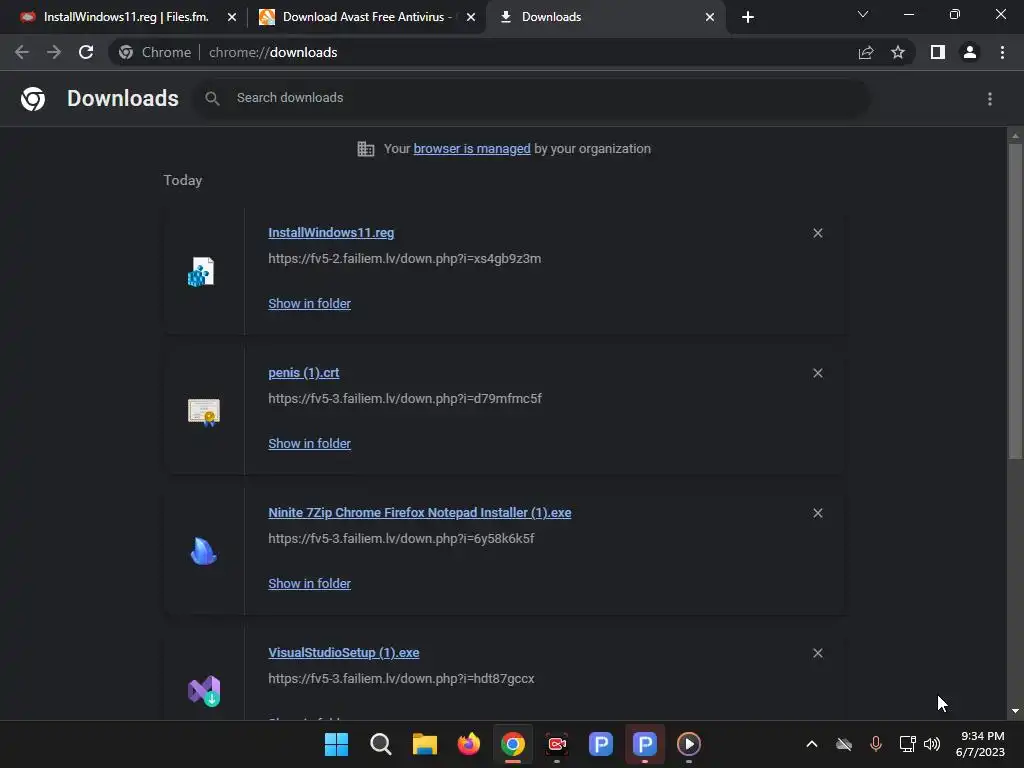Image resolution: width=1024 pixels, height=768 pixels.
Task: Open the Chrome profile avatar icon
Action: [x=970, y=52]
